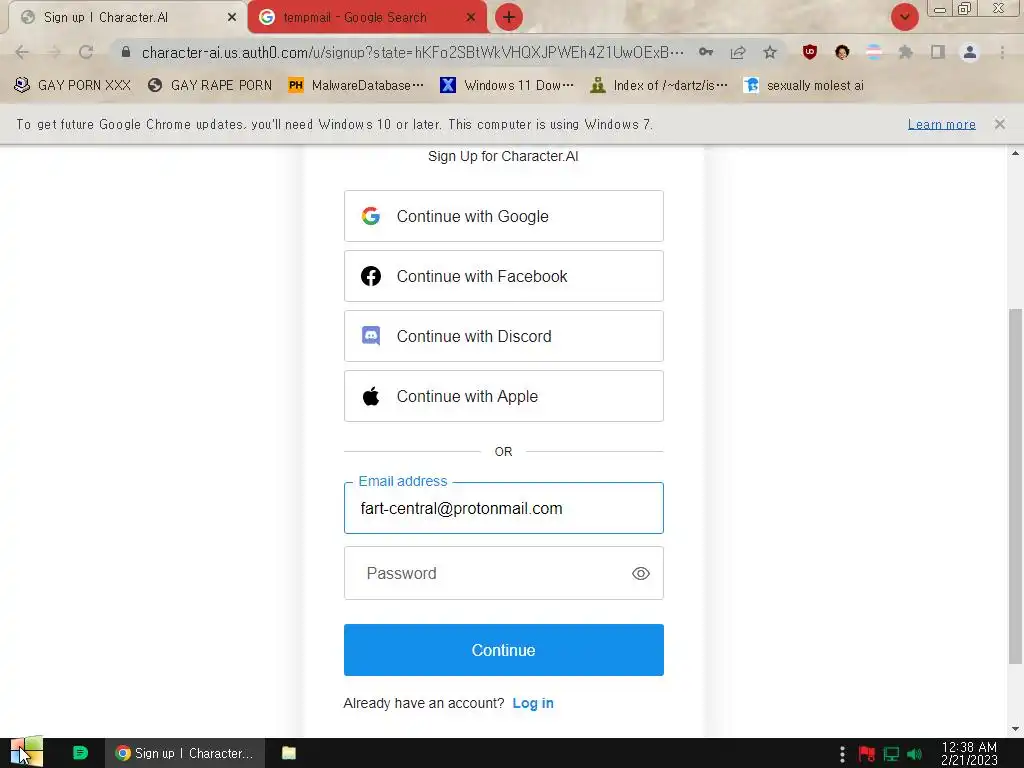Click scrollbar up arrow
The width and height of the screenshot is (1024, 768).
[x=1015, y=153]
